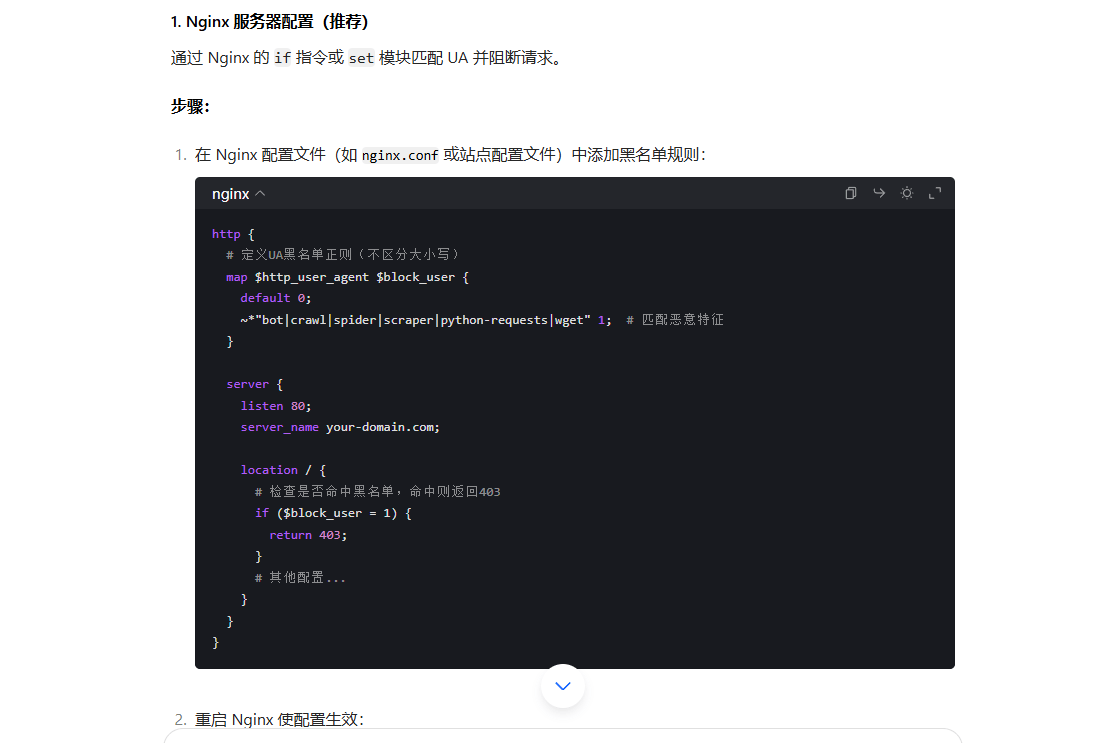Click the 'server {' code line
Screen dimensions: 1112x743
(x=254, y=384)
